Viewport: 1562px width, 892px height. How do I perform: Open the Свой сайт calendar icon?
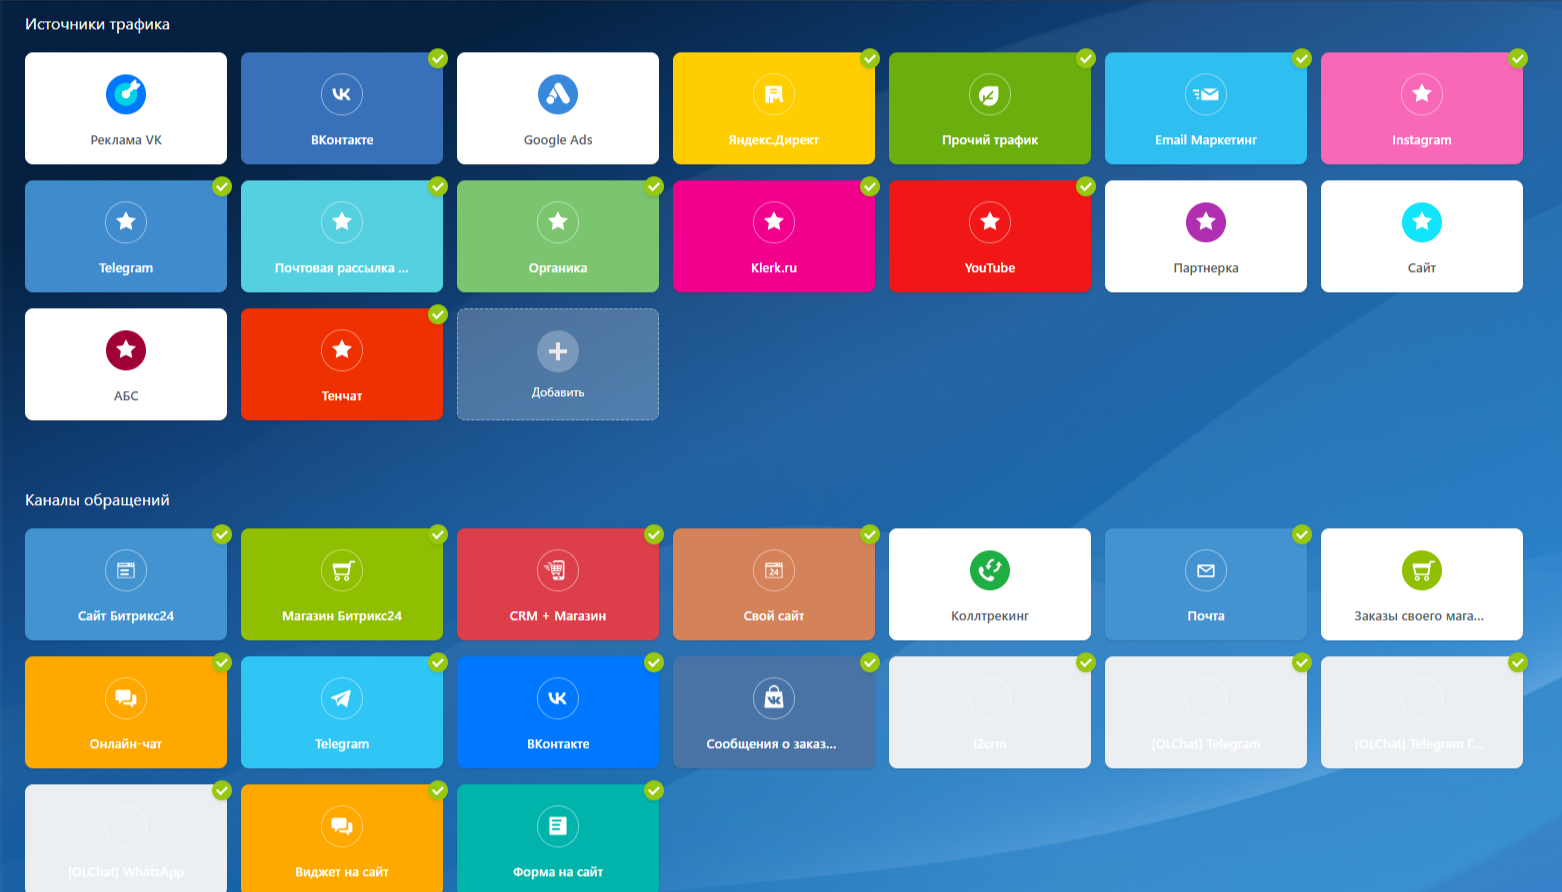click(x=774, y=570)
